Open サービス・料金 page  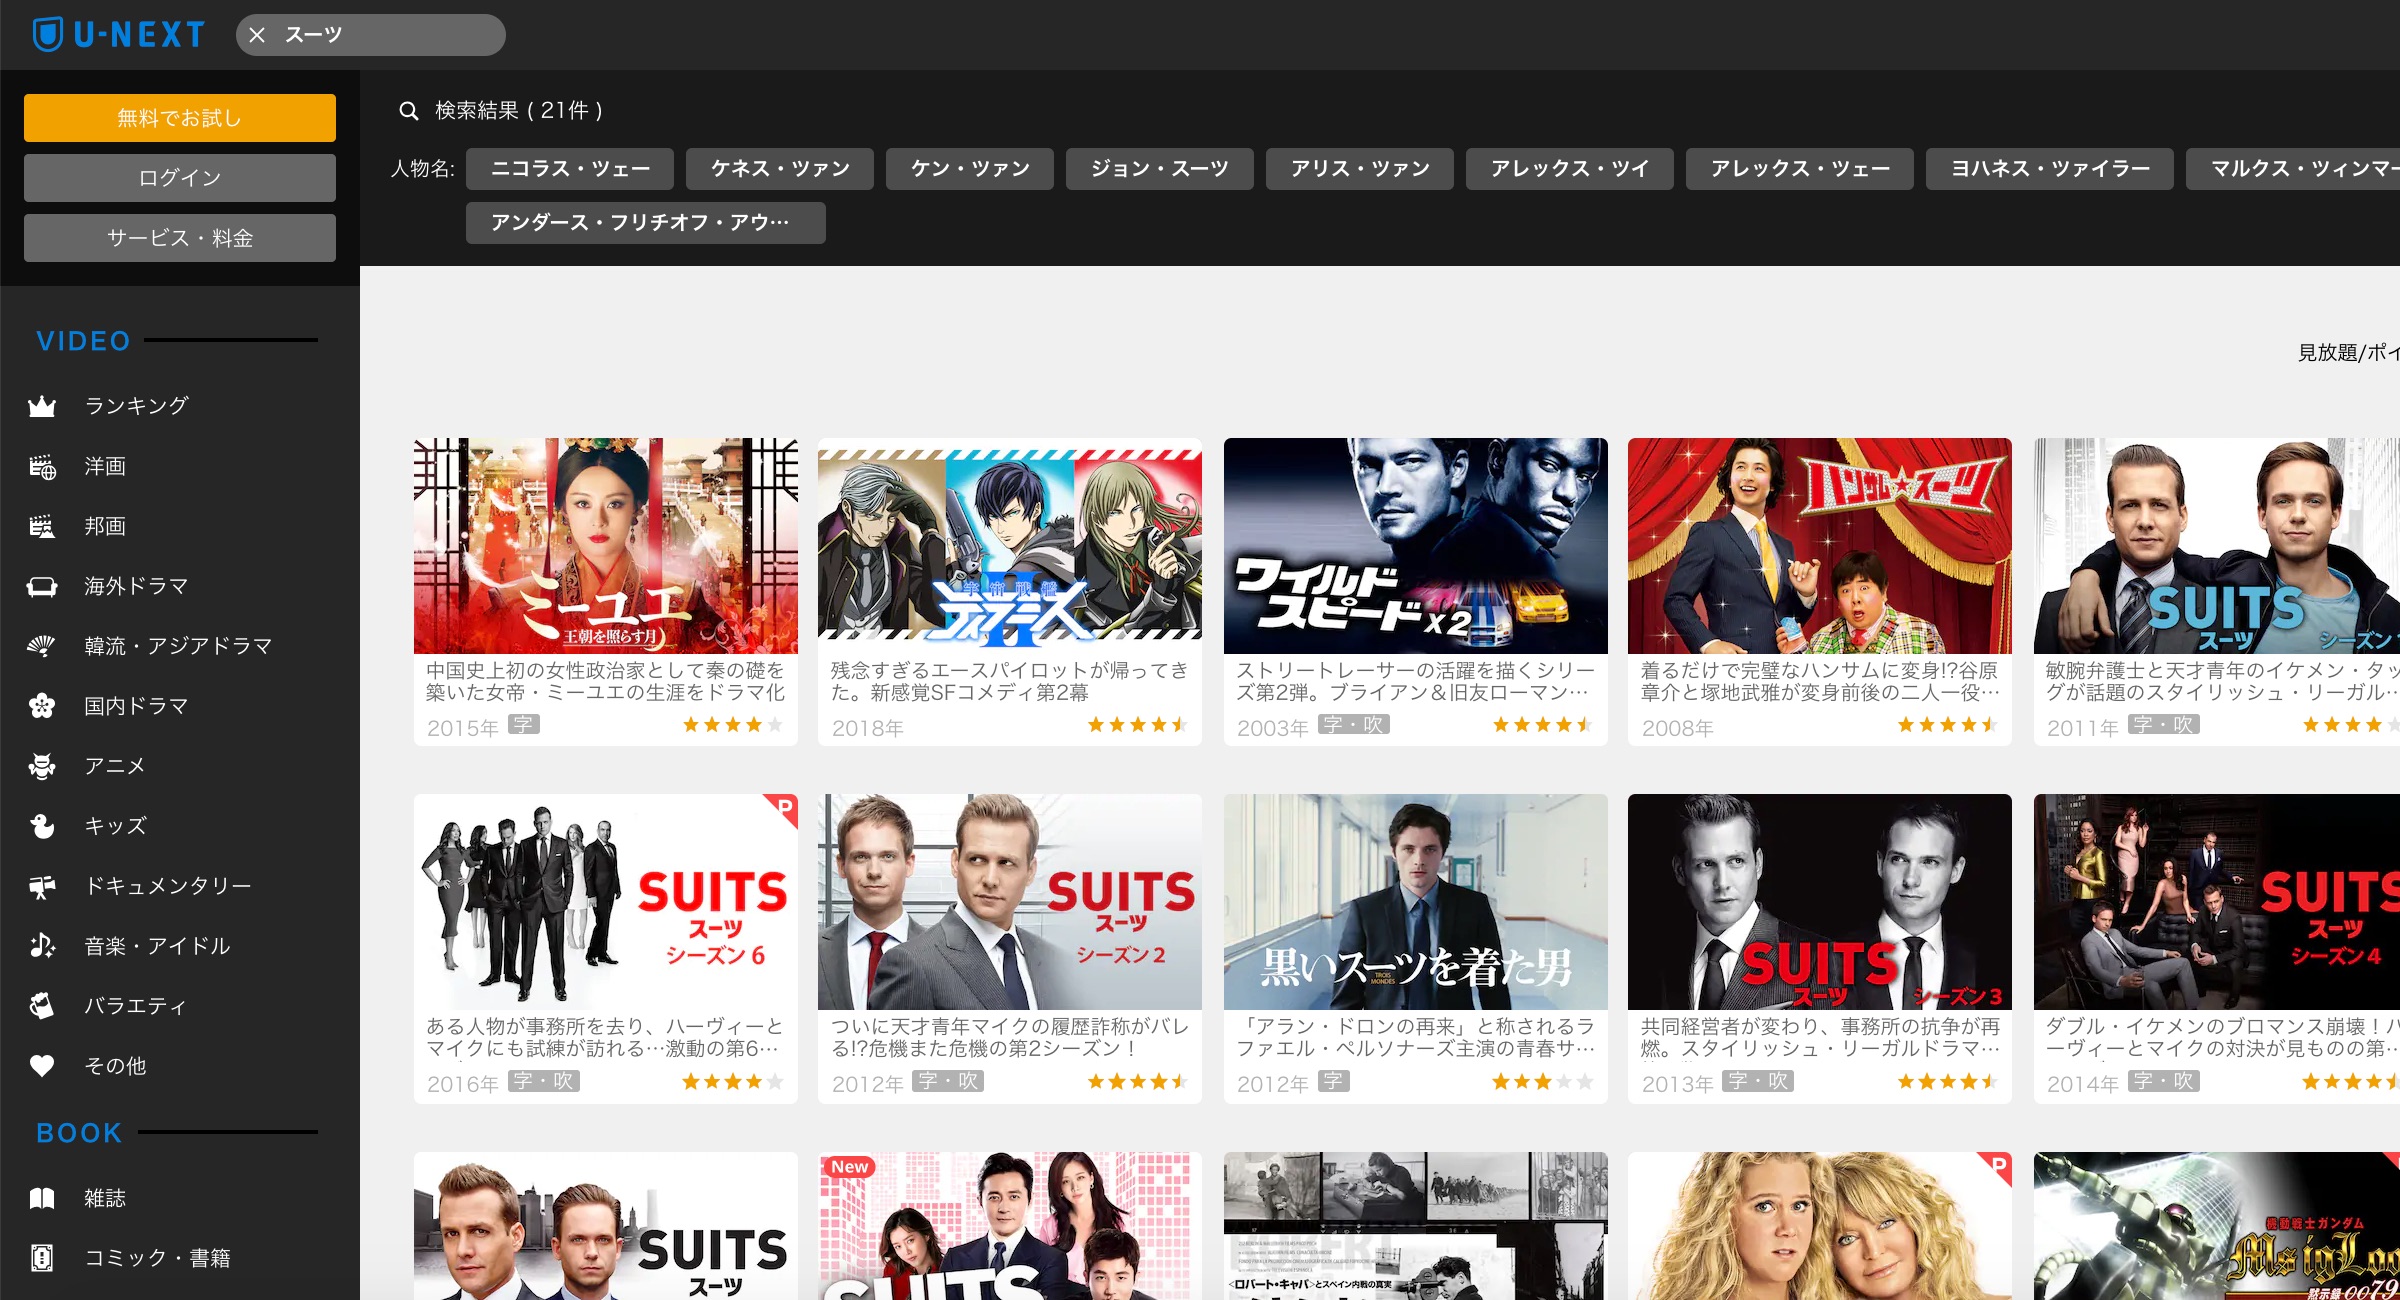180,238
